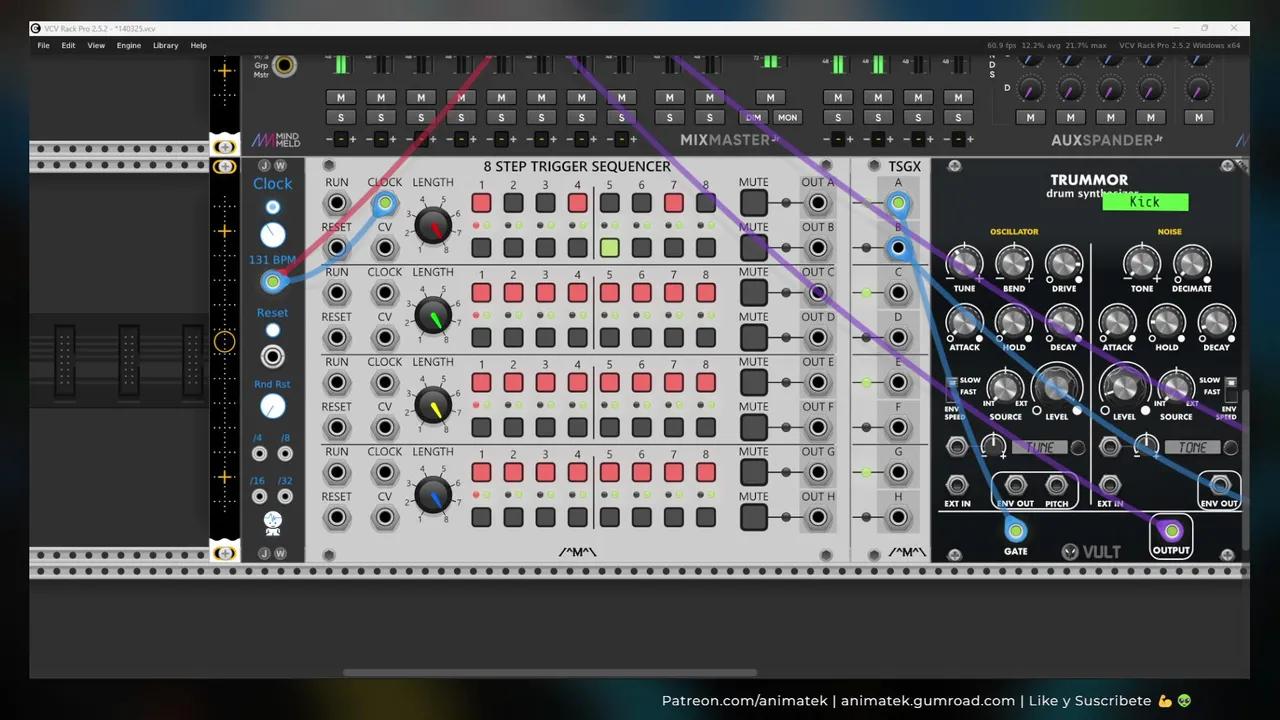Viewport: 1280px width, 720px height.
Task: Toggle the MUTE button for OUT D
Action: 754,338
